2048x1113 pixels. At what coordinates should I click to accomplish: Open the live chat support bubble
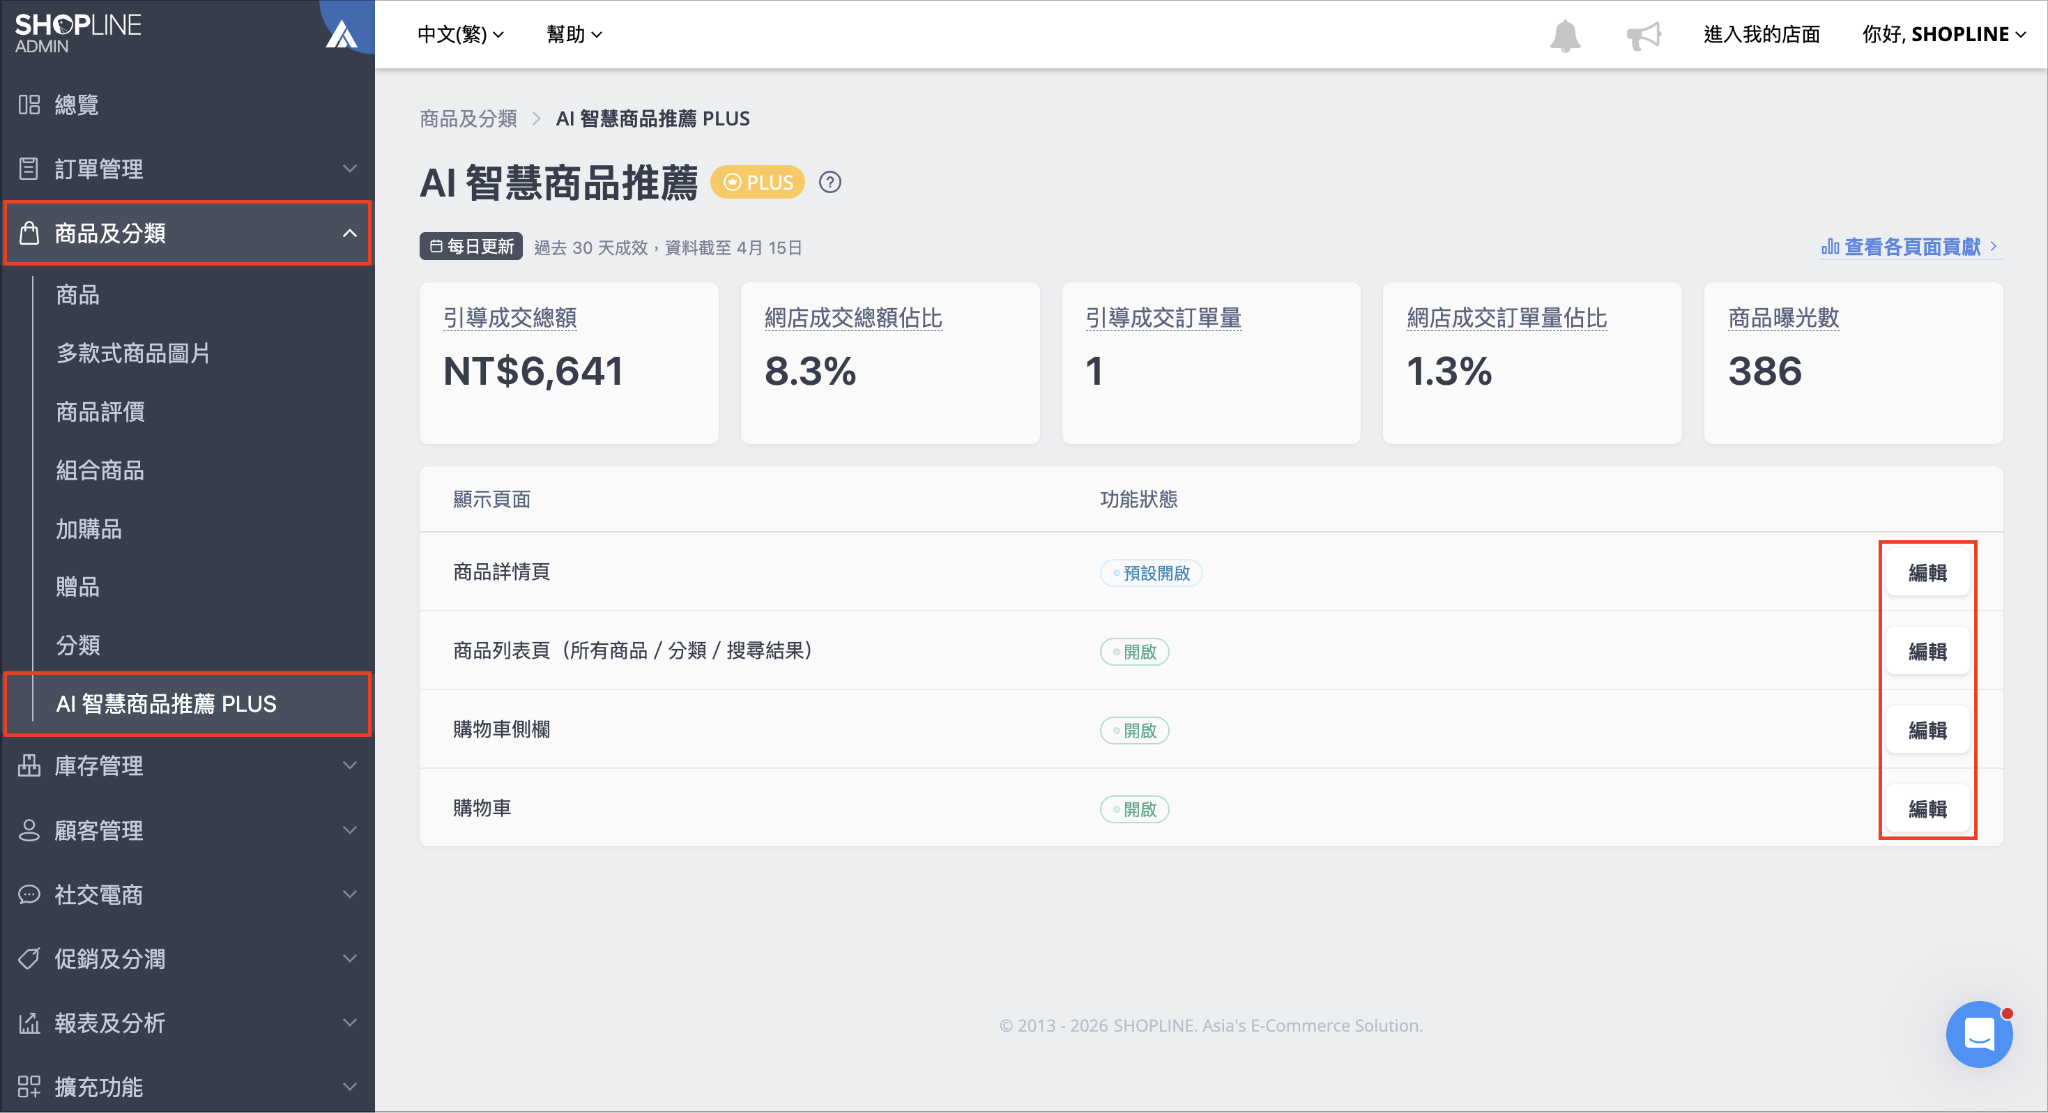tap(1979, 1034)
